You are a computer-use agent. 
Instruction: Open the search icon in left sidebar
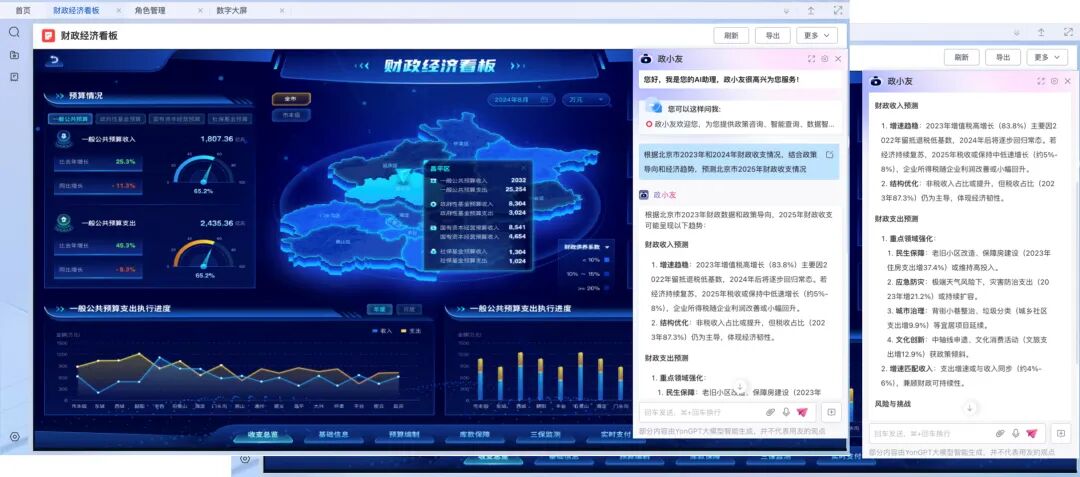[x=14, y=32]
